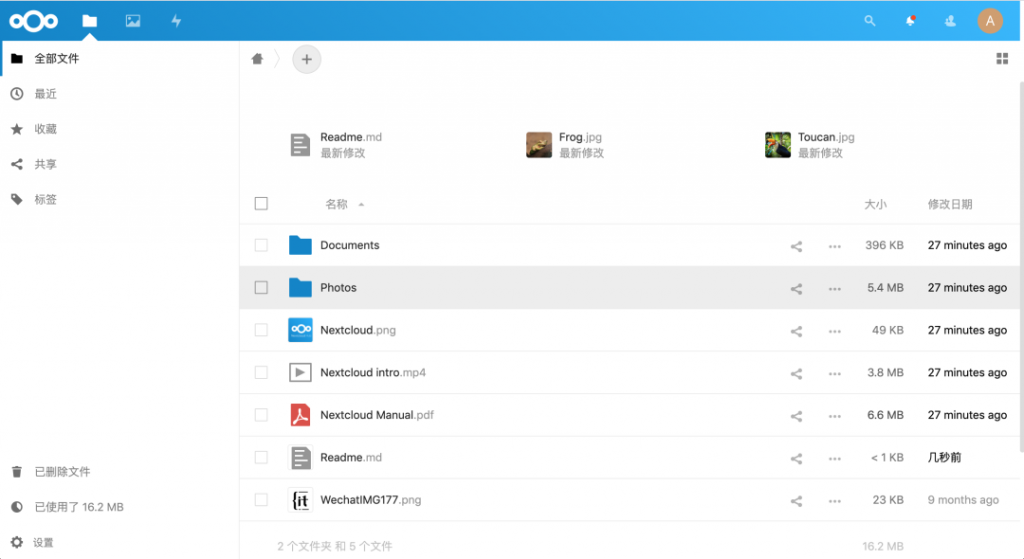
Task: Open the Activity lightning icon
Action: (x=176, y=20)
